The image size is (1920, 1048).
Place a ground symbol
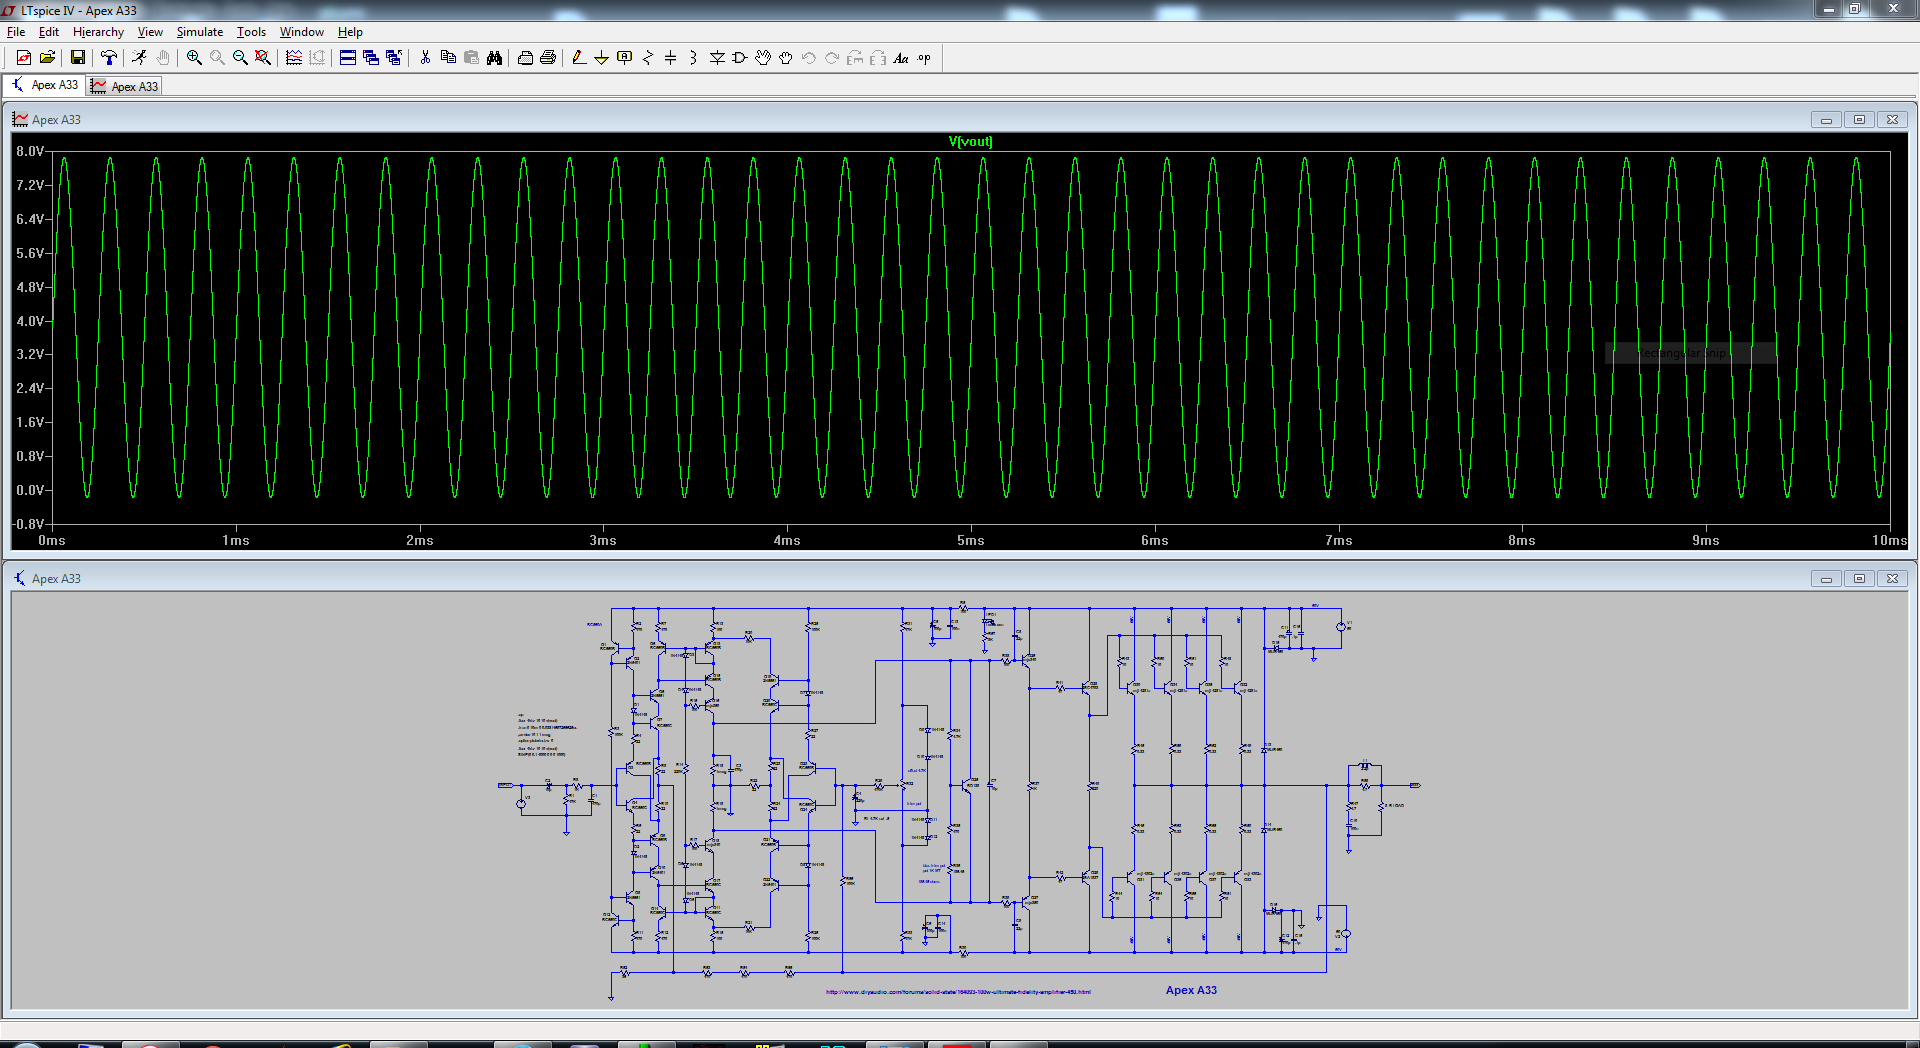(602, 58)
